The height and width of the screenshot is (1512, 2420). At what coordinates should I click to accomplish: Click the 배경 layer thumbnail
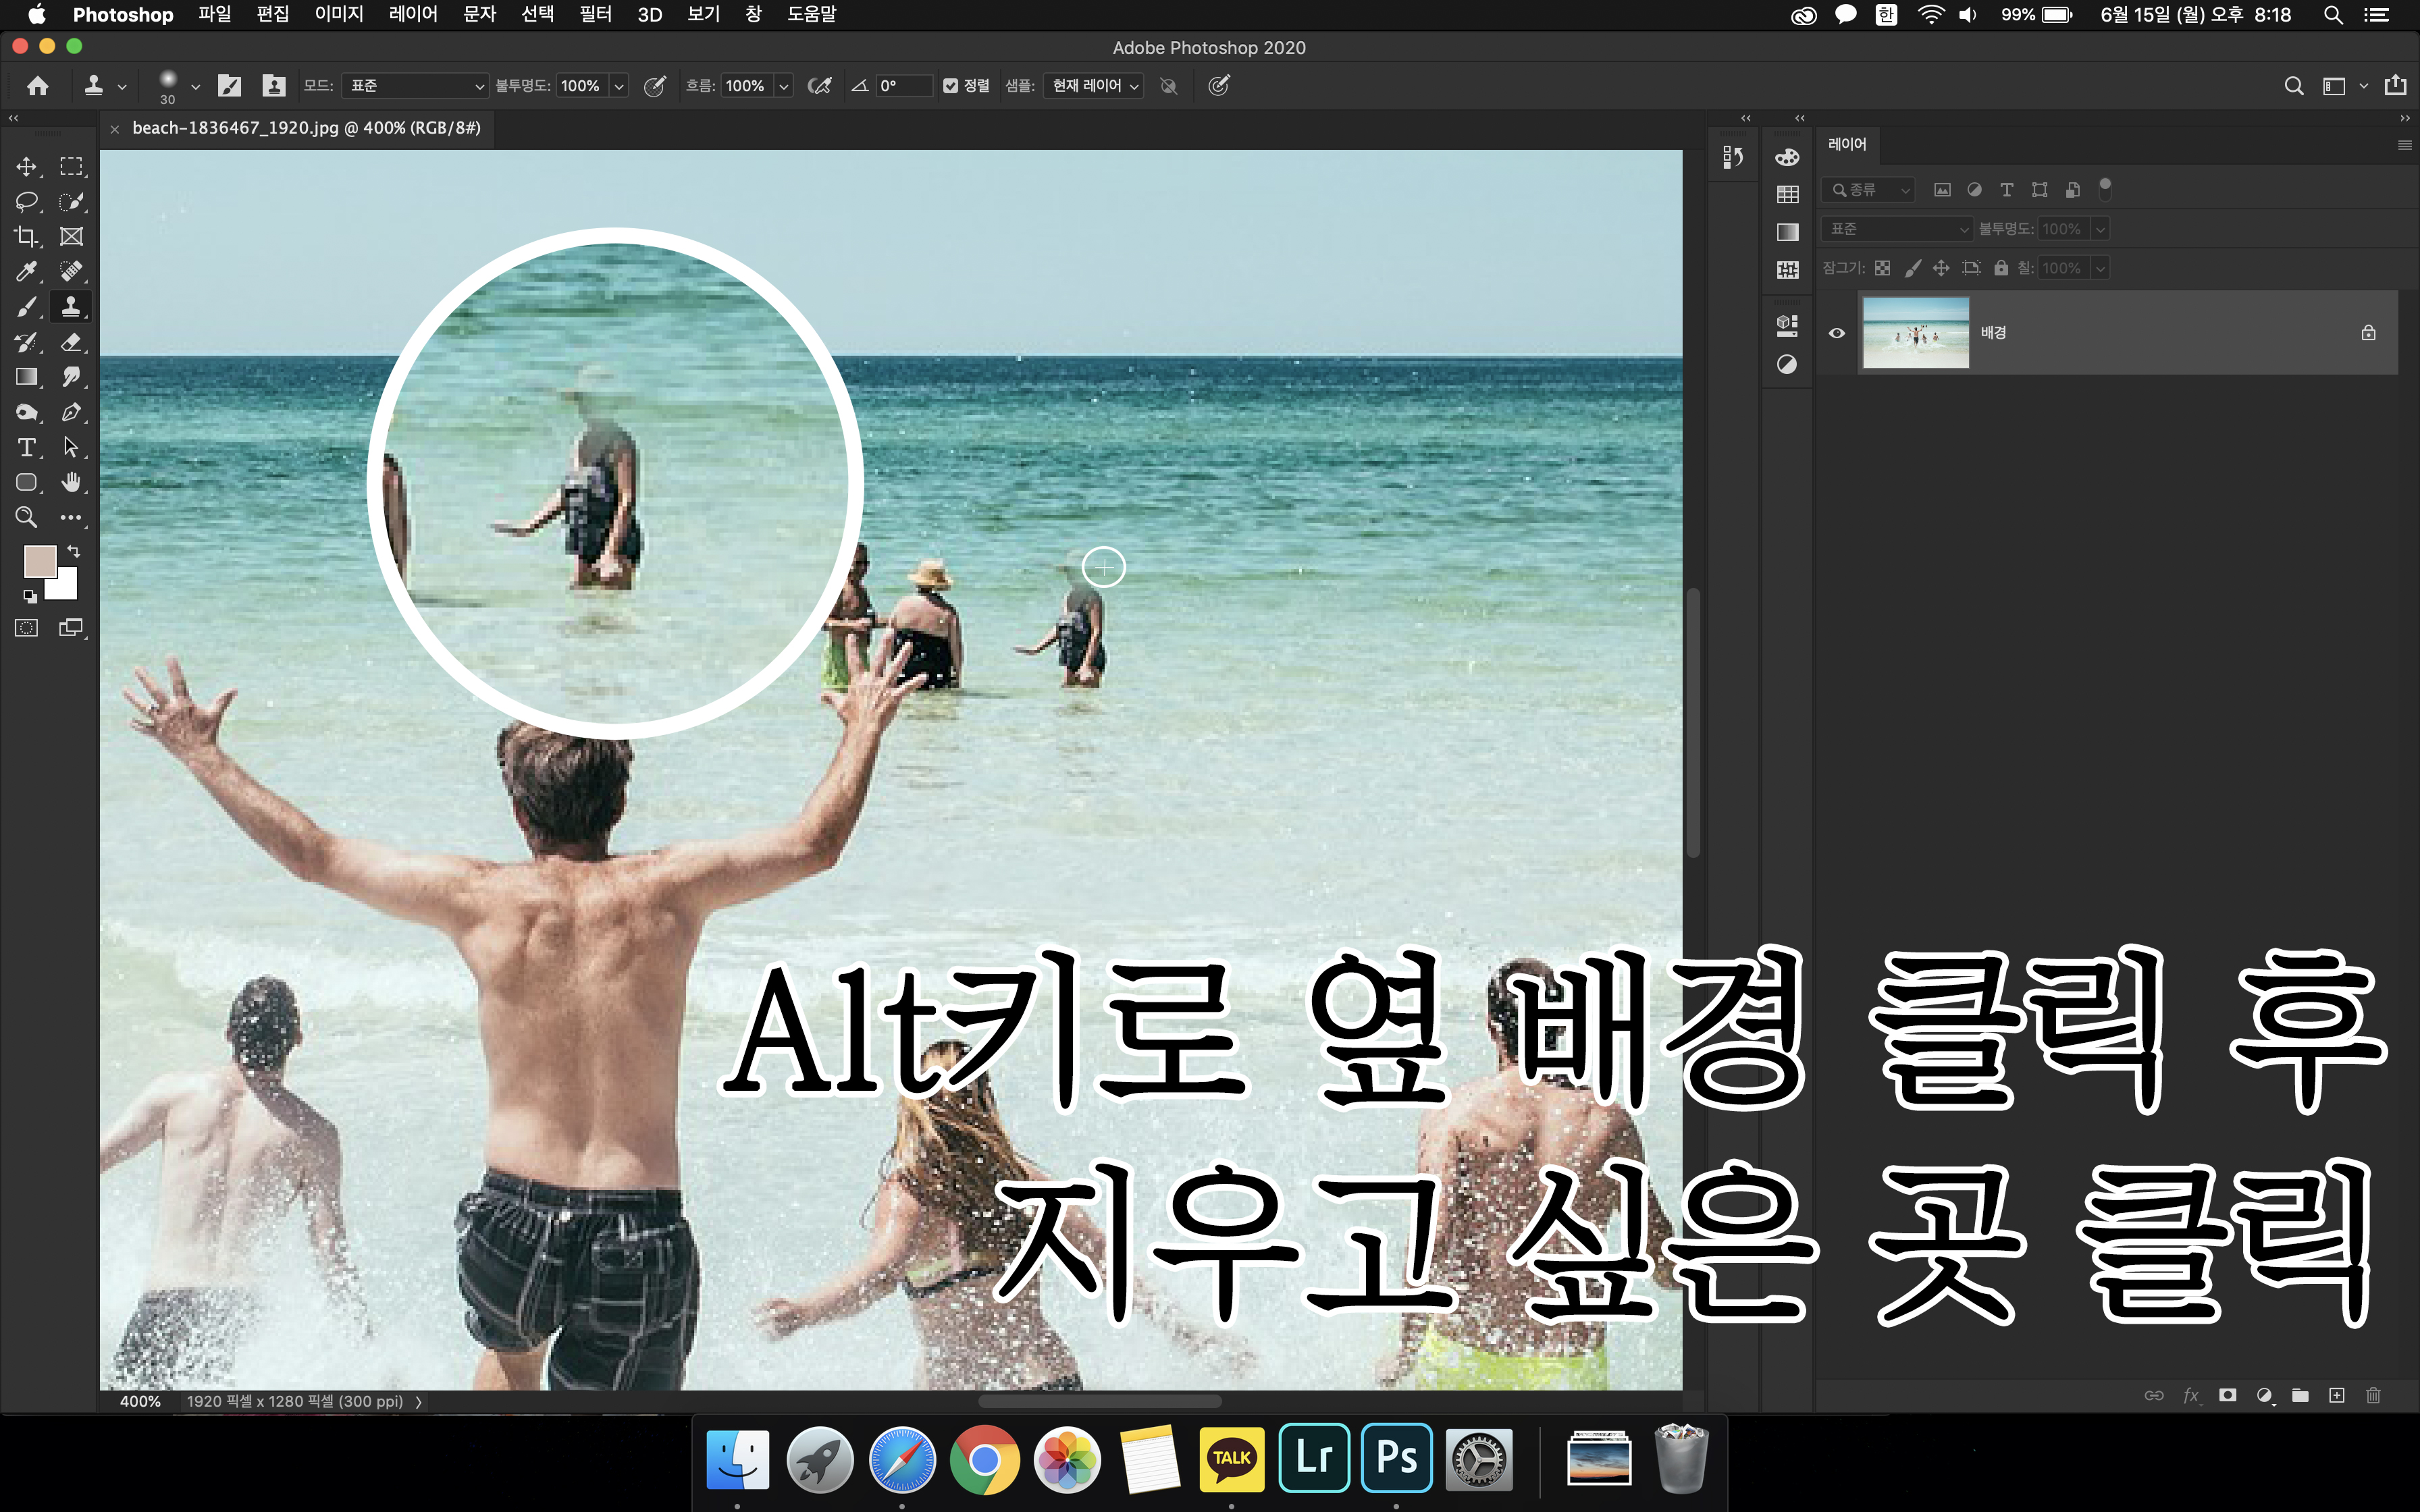point(1915,333)
